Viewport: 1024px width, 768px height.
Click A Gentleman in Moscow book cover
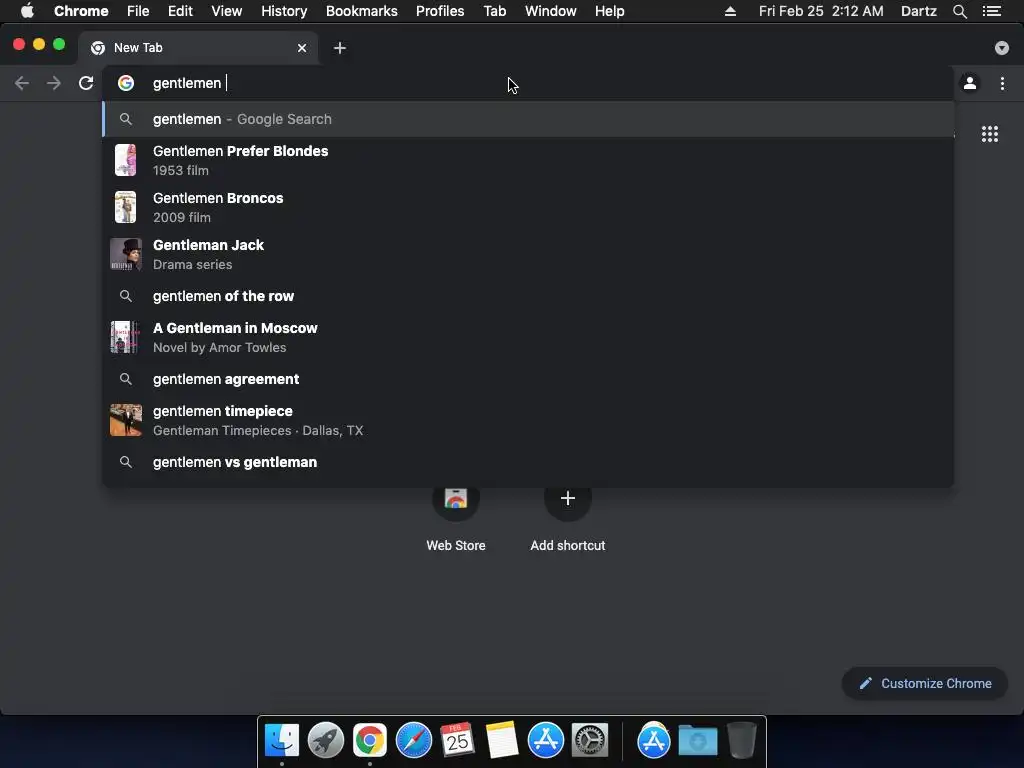click(x=125, y=337)
